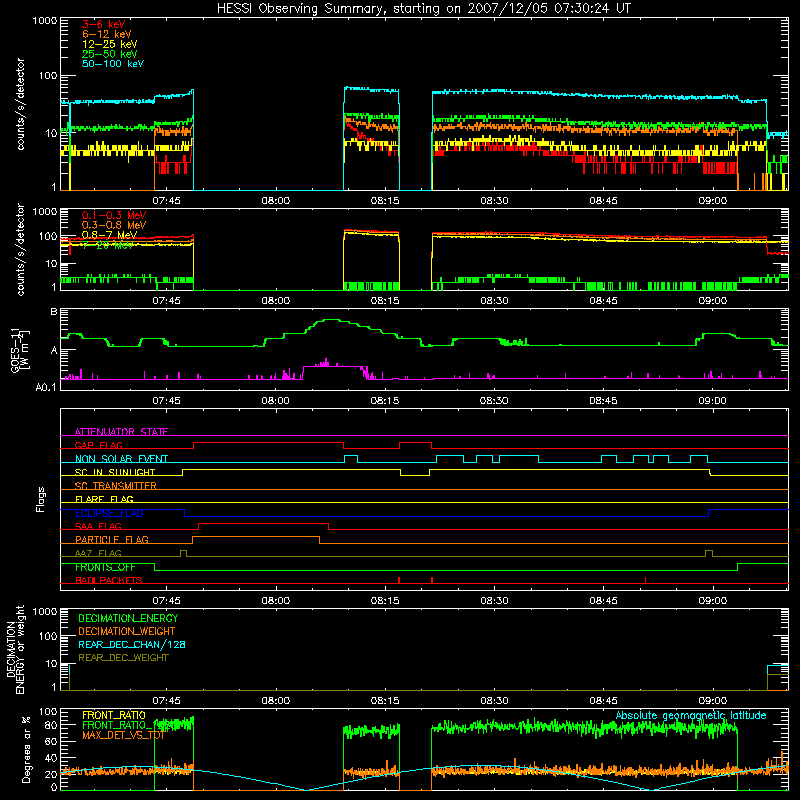This screenshot has width=800, height=800.
Task: Click the 0.3-0.8 MeV legend label
Action: pos(114,225)
